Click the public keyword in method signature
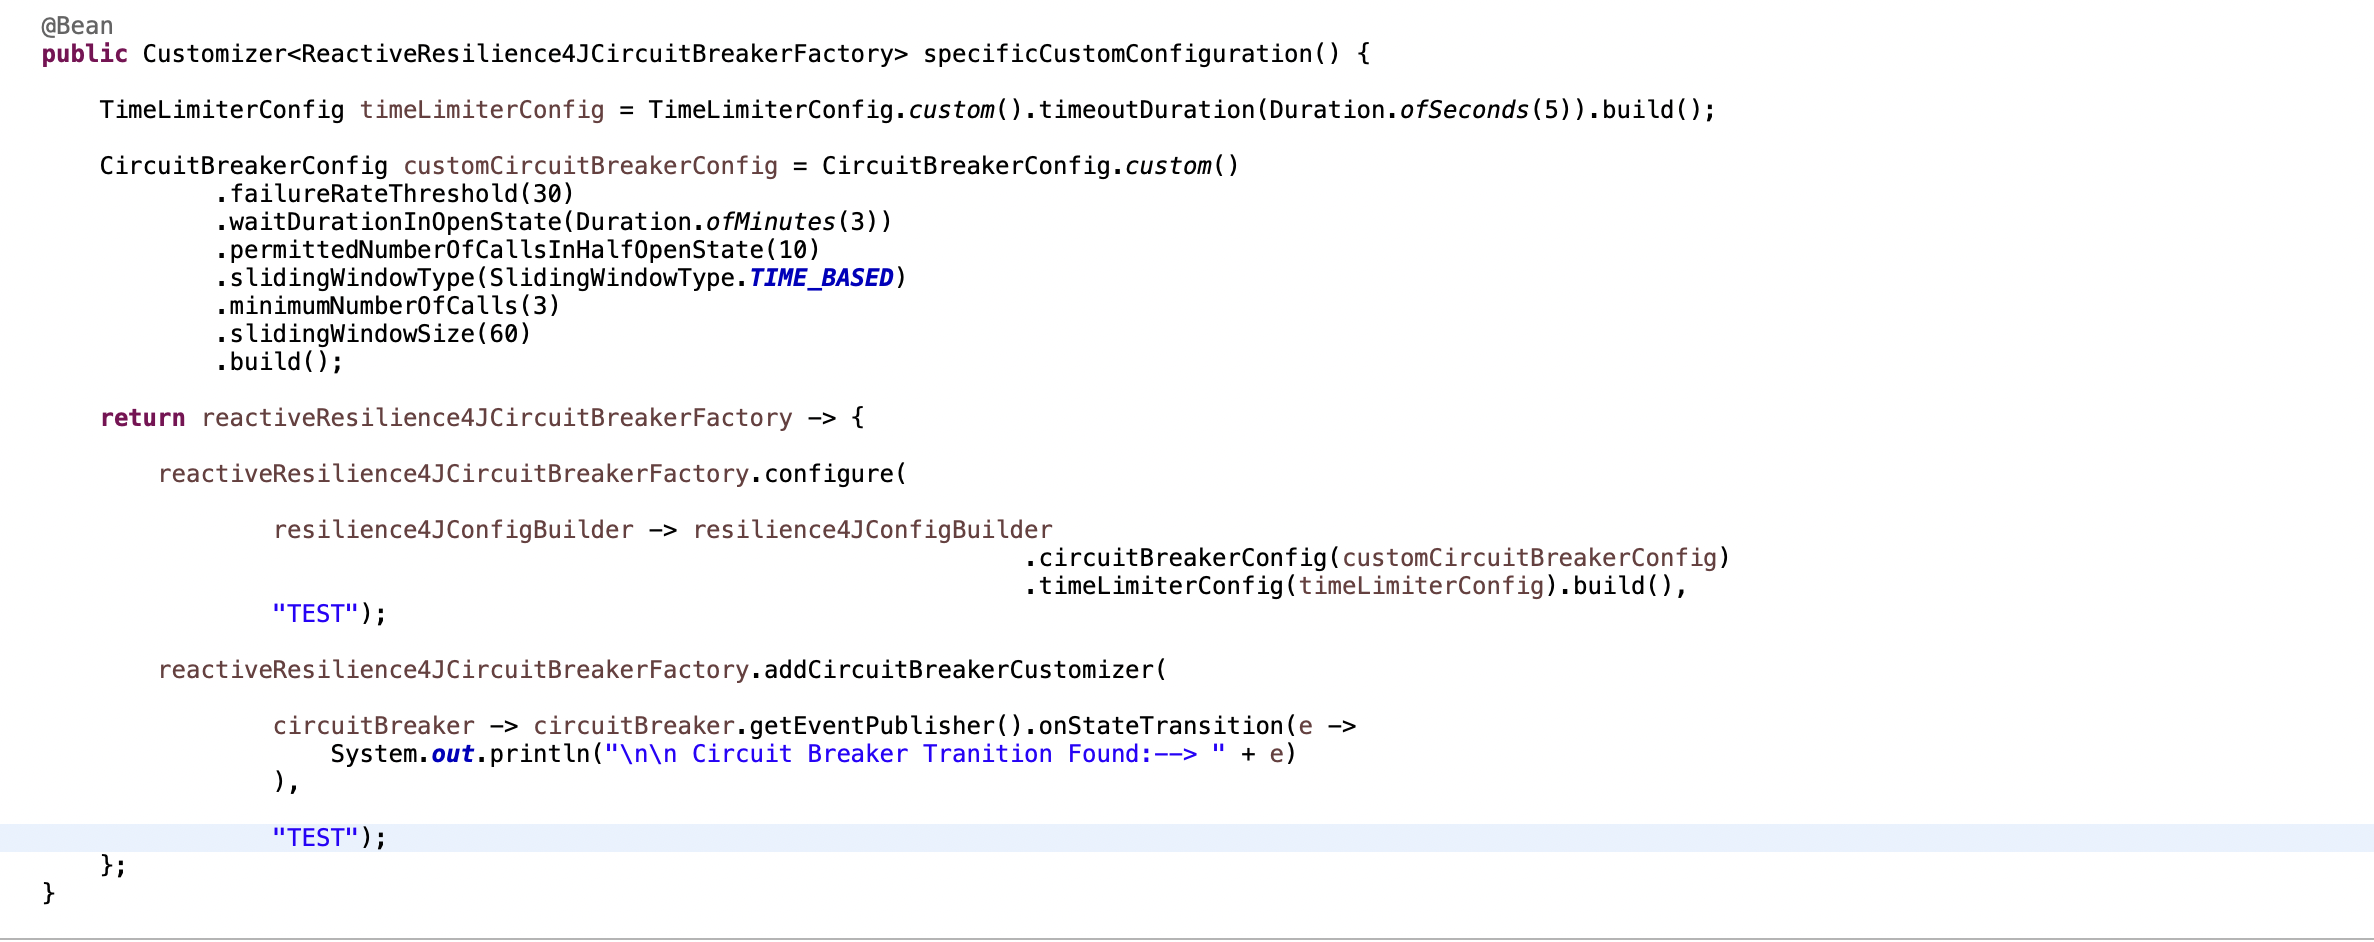Screen dimensions: 2374x942 [x=85, y=54]
